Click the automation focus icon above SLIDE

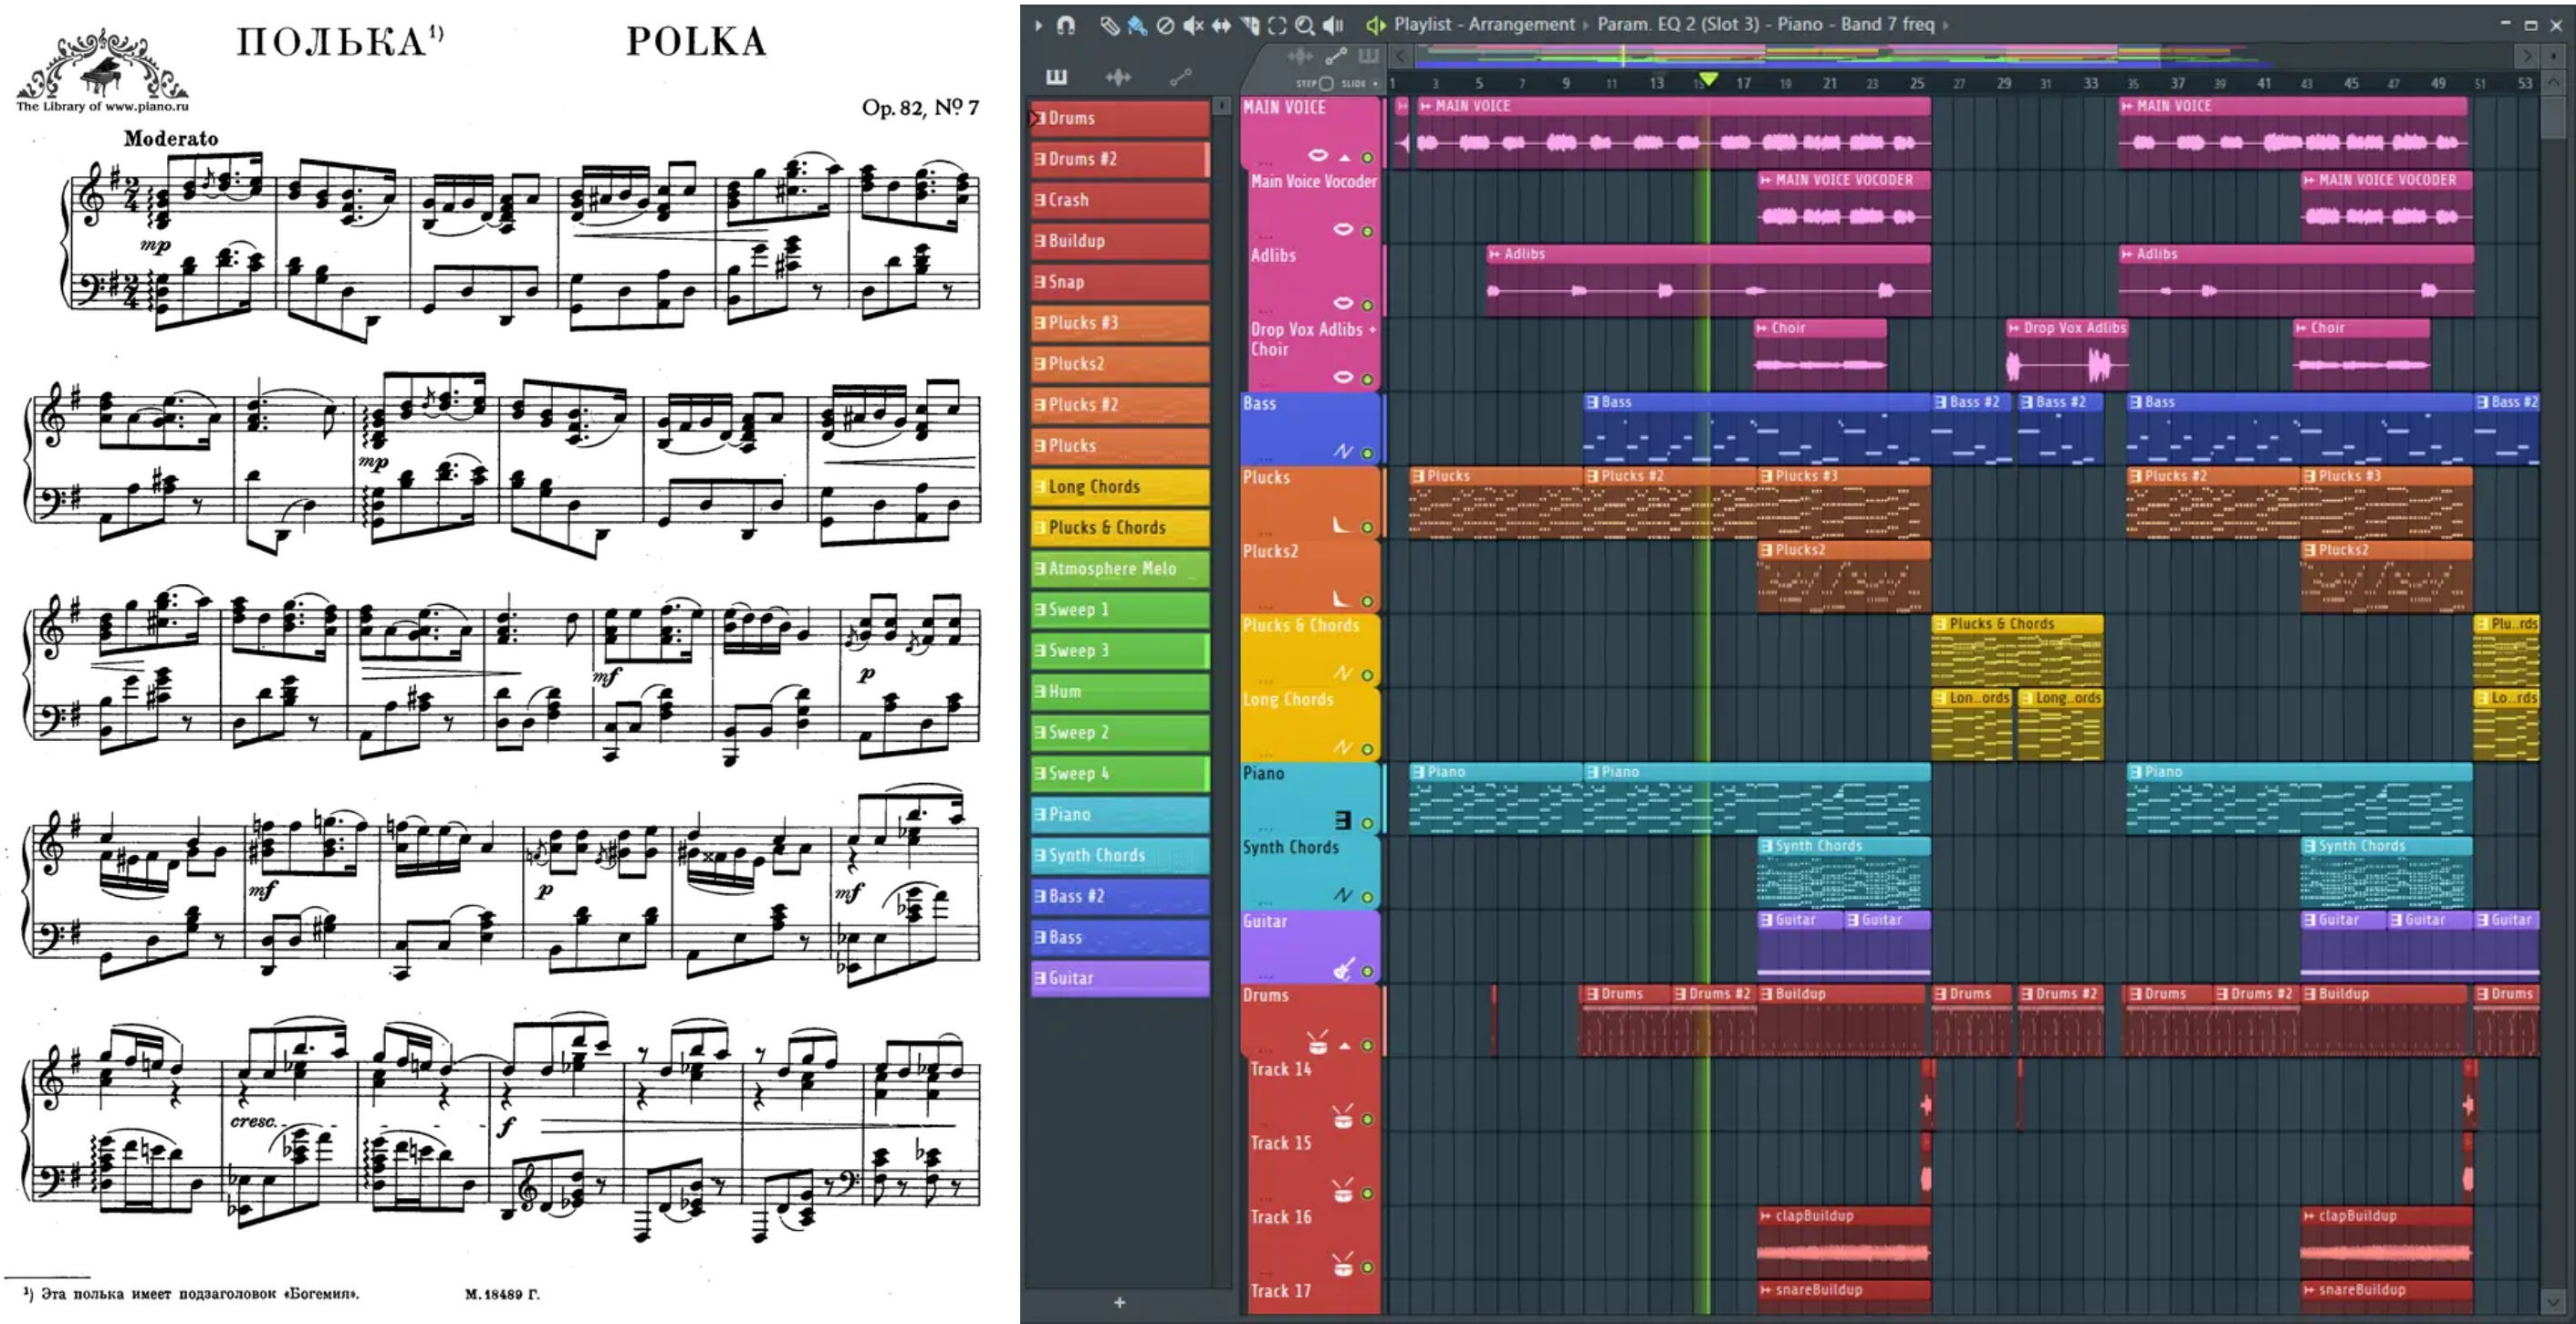click(x=1336, y=57)
